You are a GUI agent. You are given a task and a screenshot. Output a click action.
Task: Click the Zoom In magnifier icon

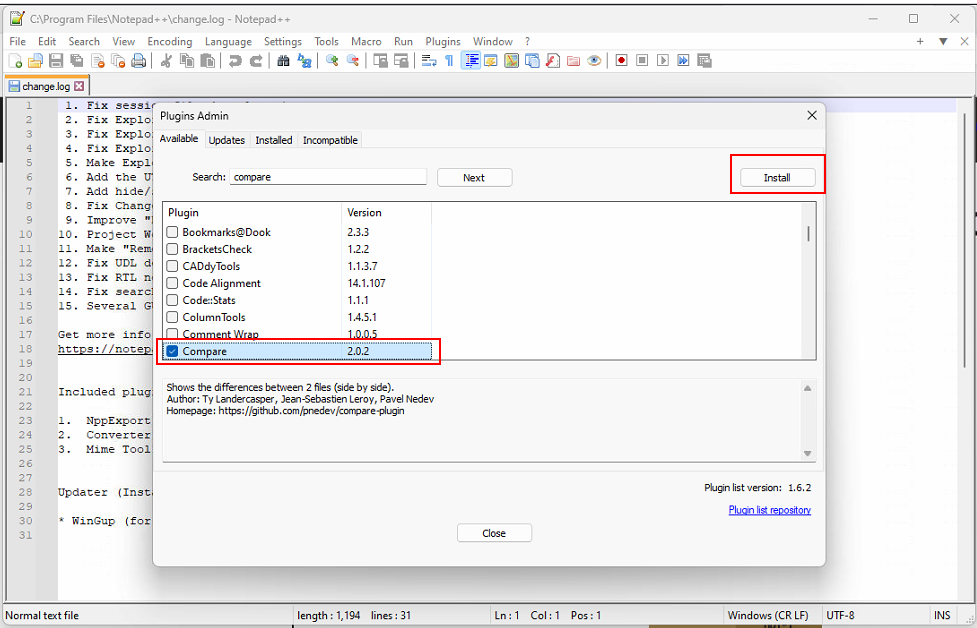(x=332, y=61)
